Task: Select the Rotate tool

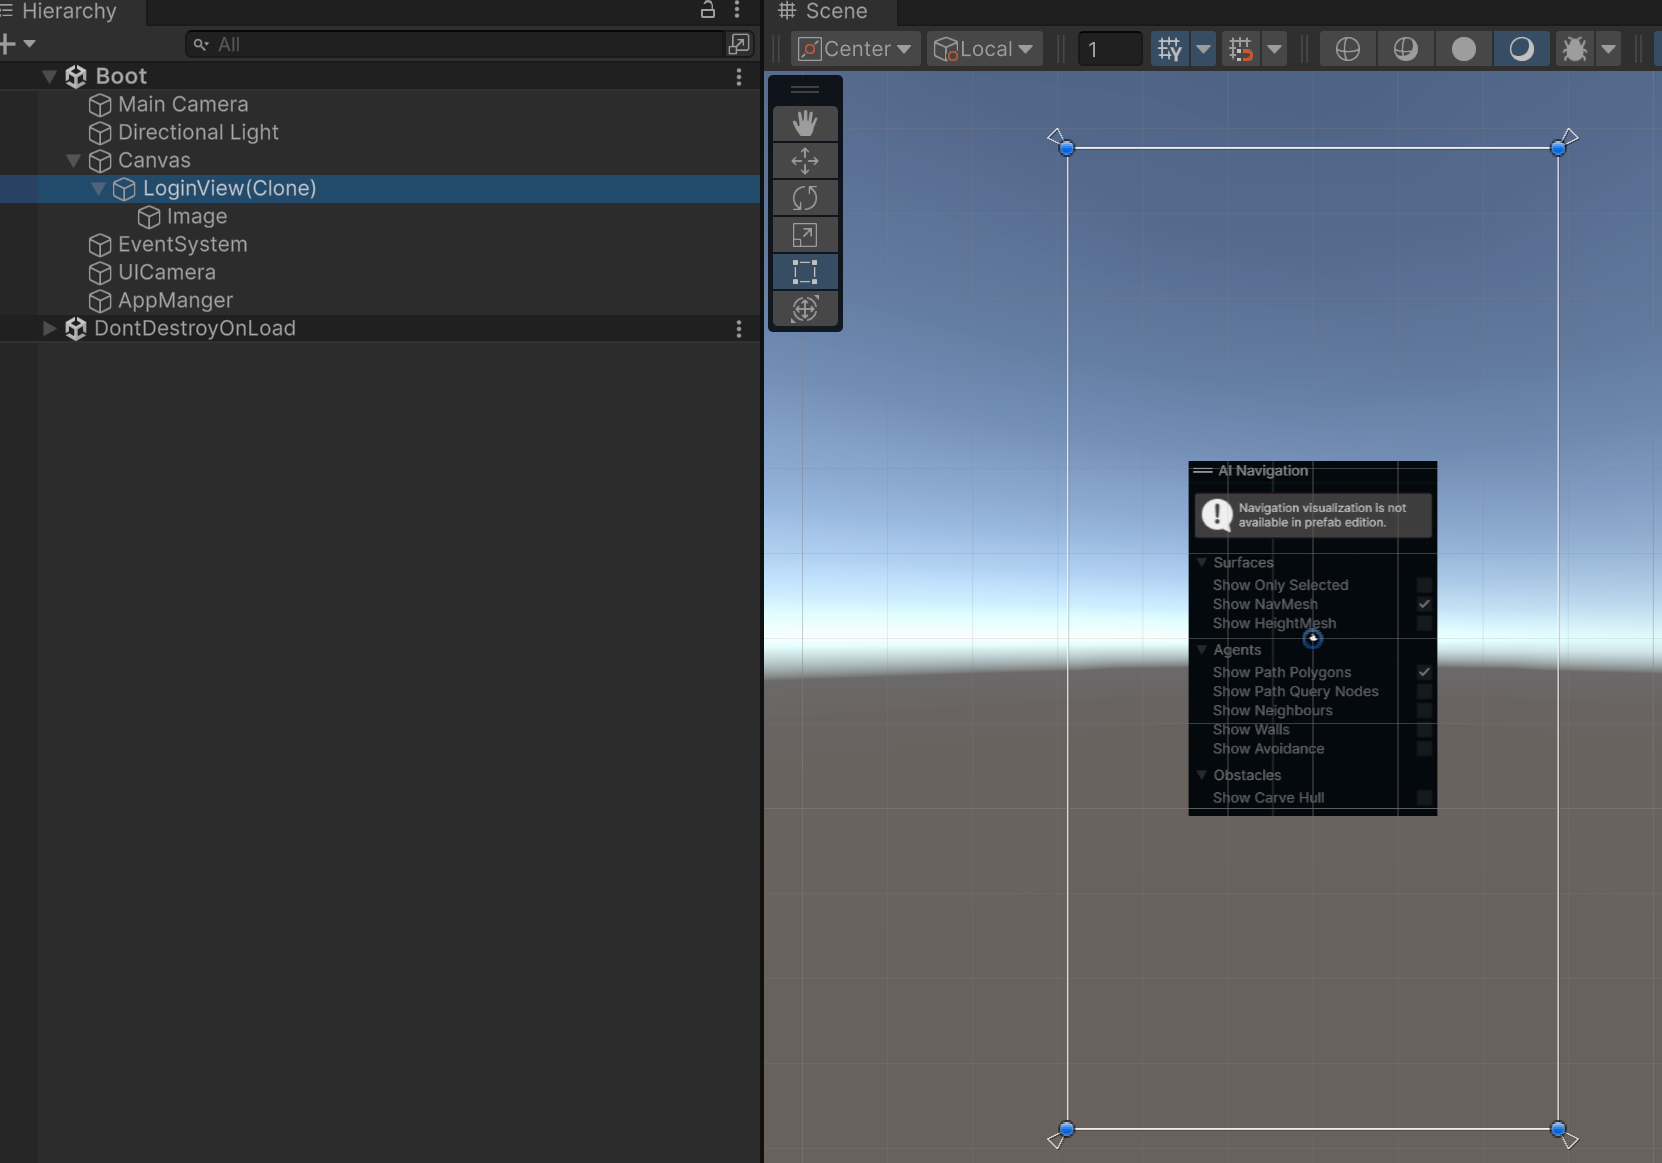Action: tap(805, 198)
